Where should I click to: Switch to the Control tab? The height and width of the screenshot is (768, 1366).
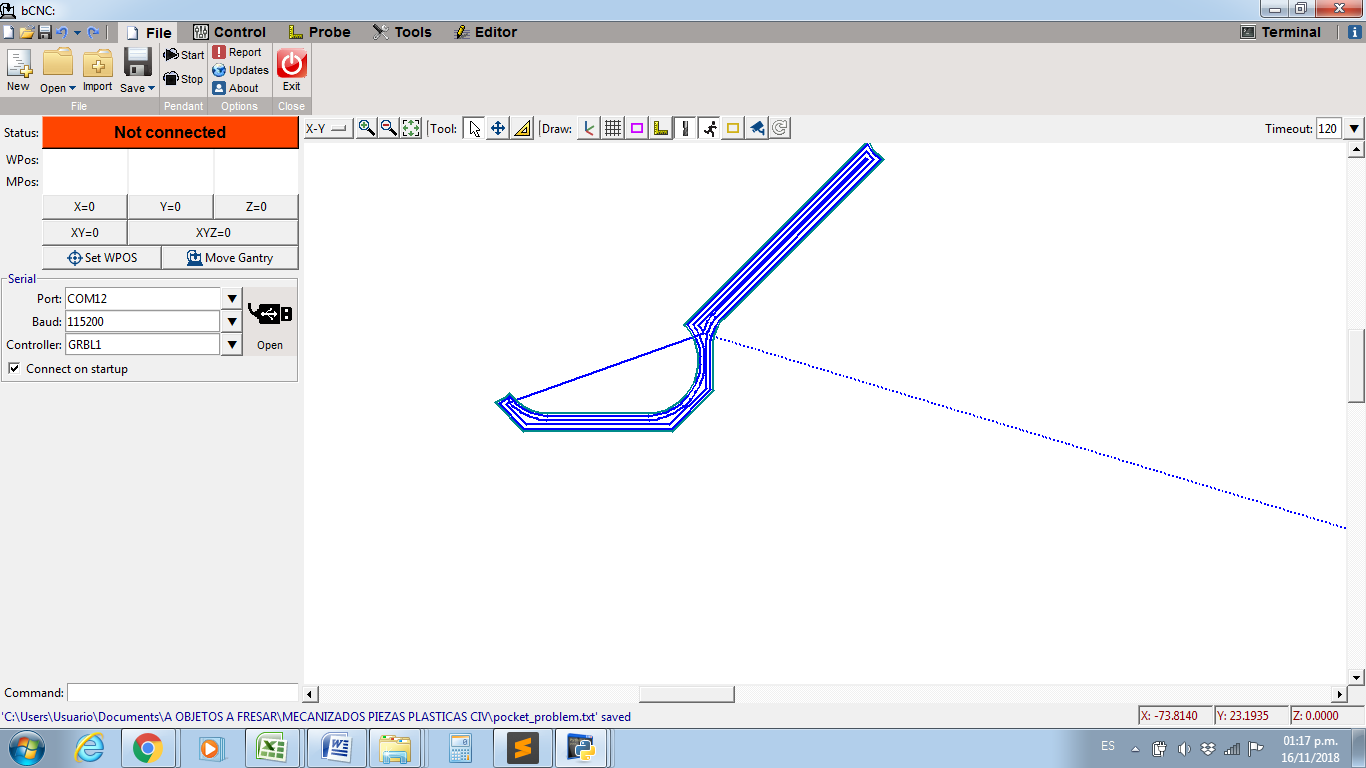(x=229, y=32)
